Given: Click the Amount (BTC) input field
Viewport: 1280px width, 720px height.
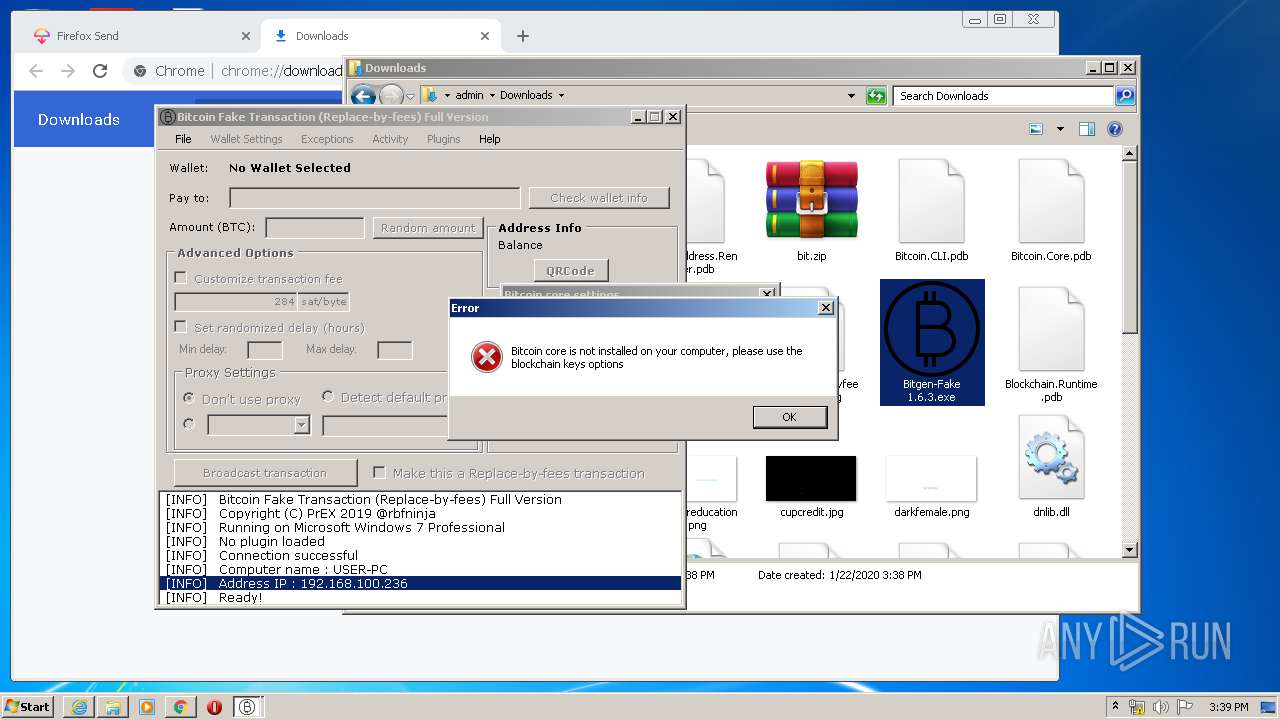Looking at the screenshot, I should coord(314,228).
